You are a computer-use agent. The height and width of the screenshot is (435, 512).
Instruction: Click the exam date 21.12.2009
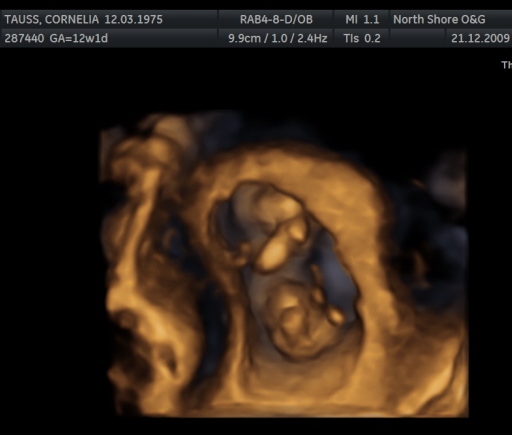(480, 38)
